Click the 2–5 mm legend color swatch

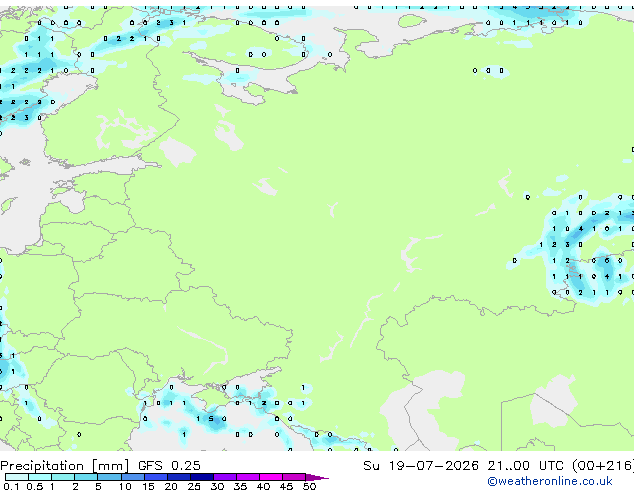coord(86,477)
